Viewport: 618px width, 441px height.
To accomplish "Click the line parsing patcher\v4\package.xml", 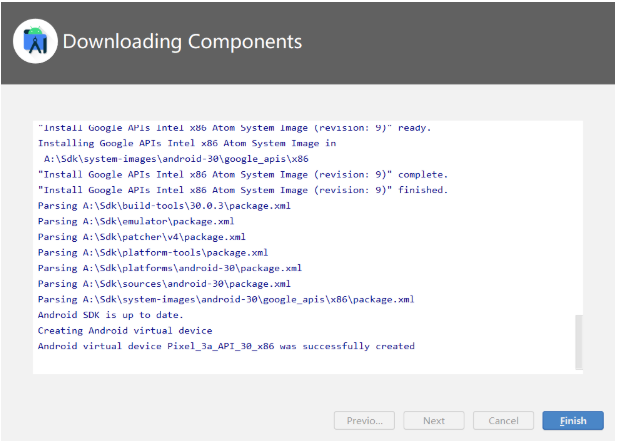I will click(141, 237).
